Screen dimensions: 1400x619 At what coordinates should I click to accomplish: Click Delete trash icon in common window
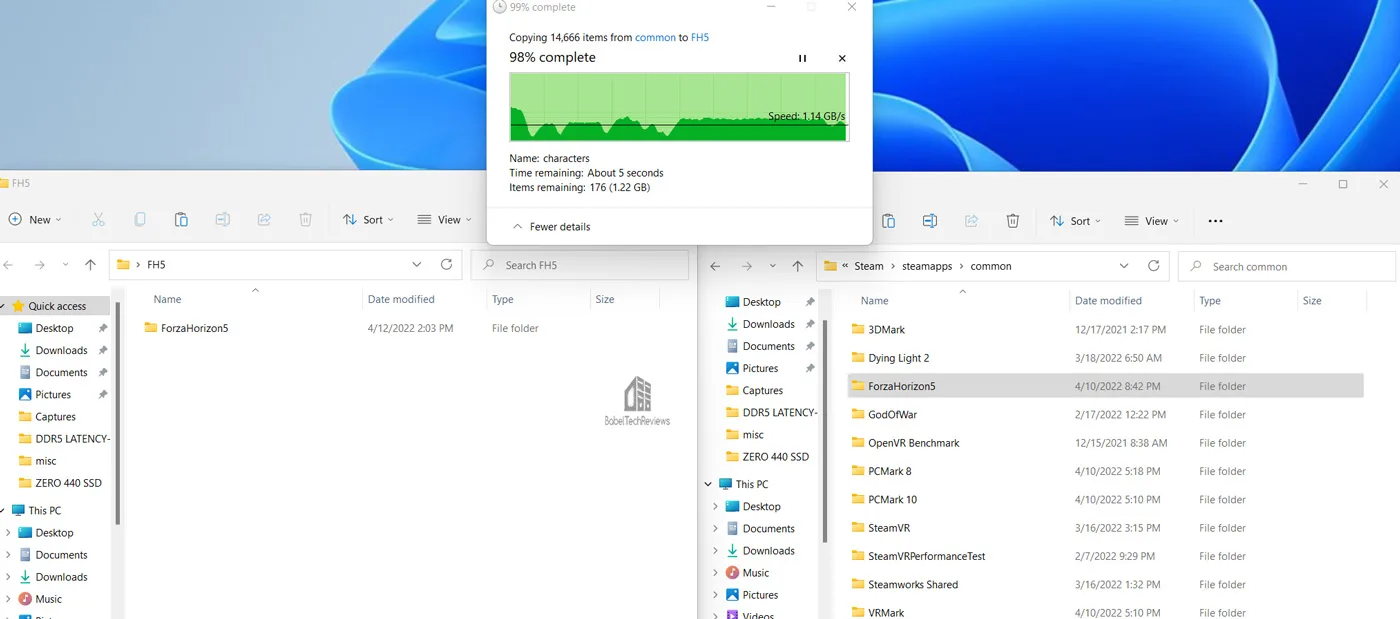tap(1013, 221)
